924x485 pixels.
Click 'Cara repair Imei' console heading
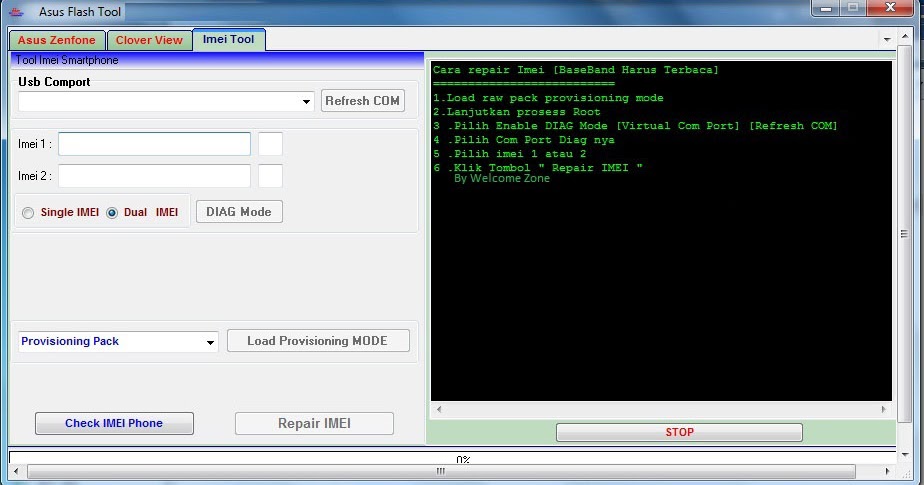tap(576, 70)
